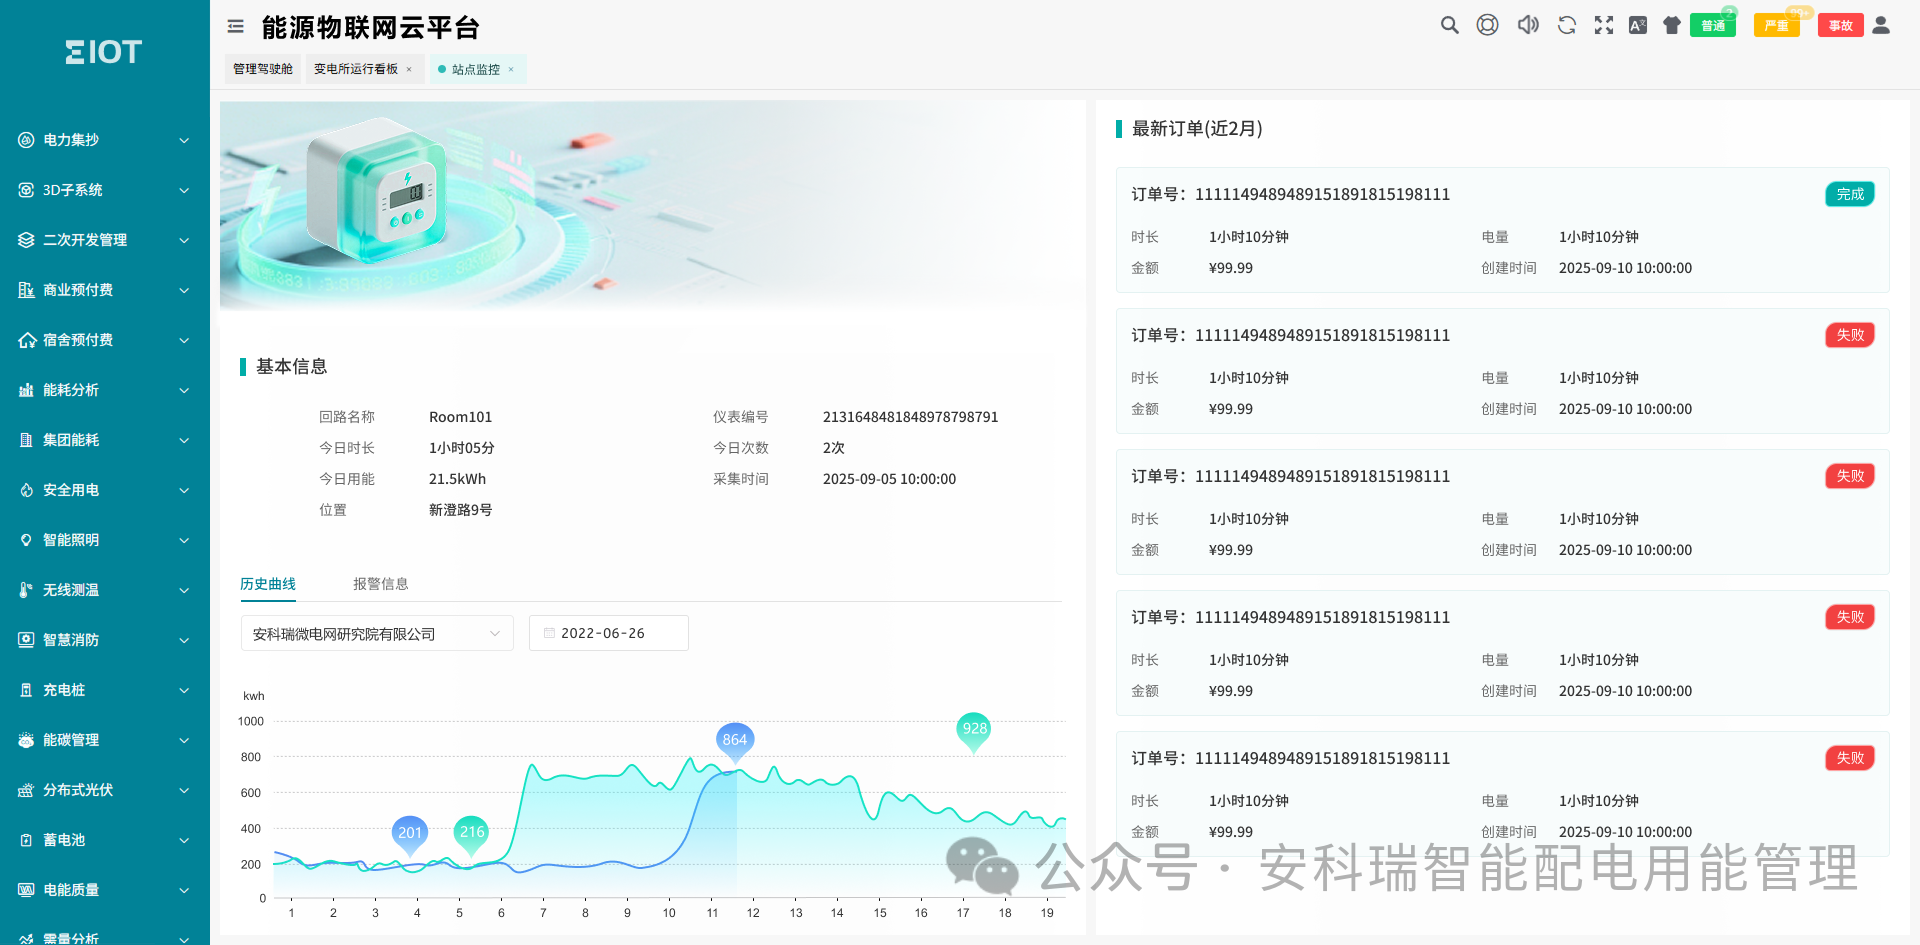Screen dimensions: 1920x945
Task: Click the 新澄路9号 location value
Action: [x=461, y=510]
